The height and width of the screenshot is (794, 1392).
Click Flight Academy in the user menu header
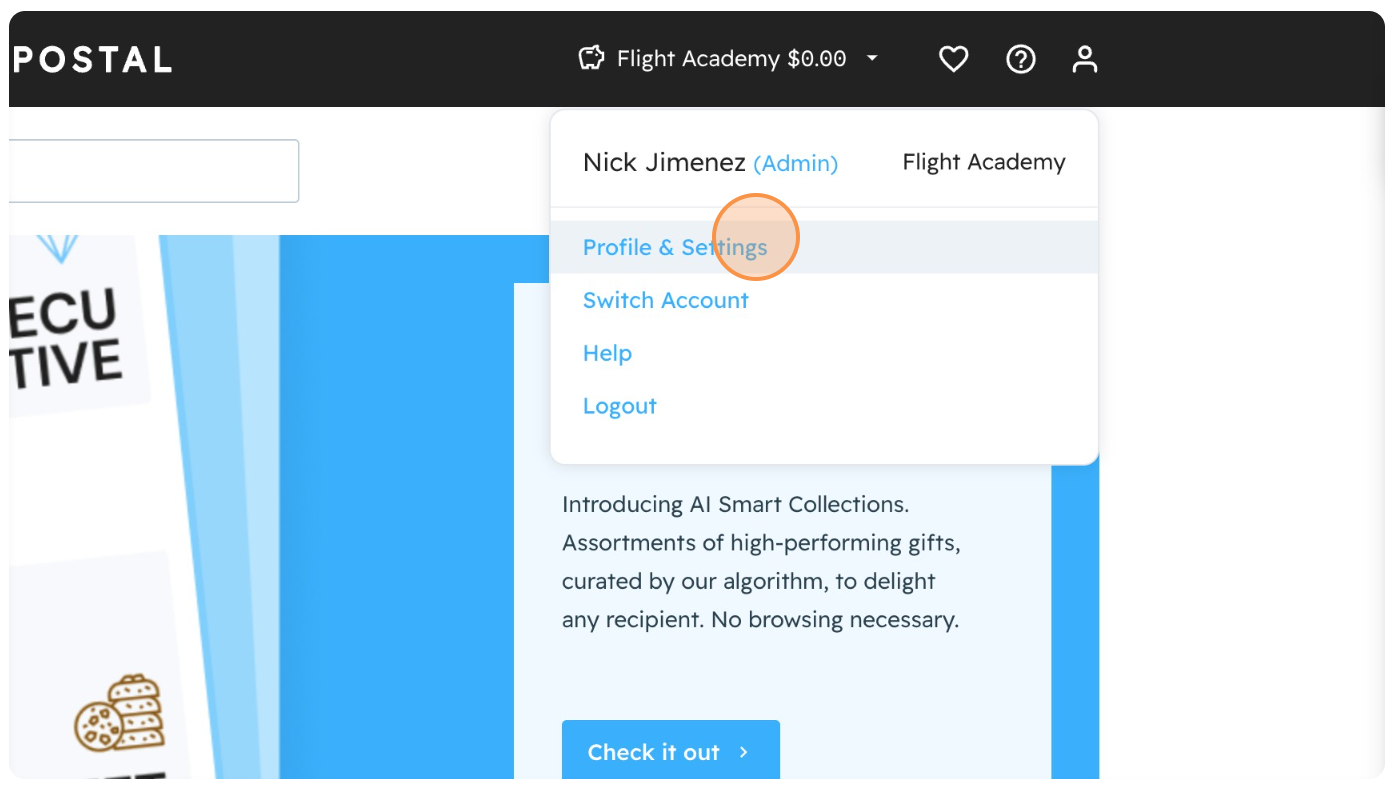[x=983, y=162]
